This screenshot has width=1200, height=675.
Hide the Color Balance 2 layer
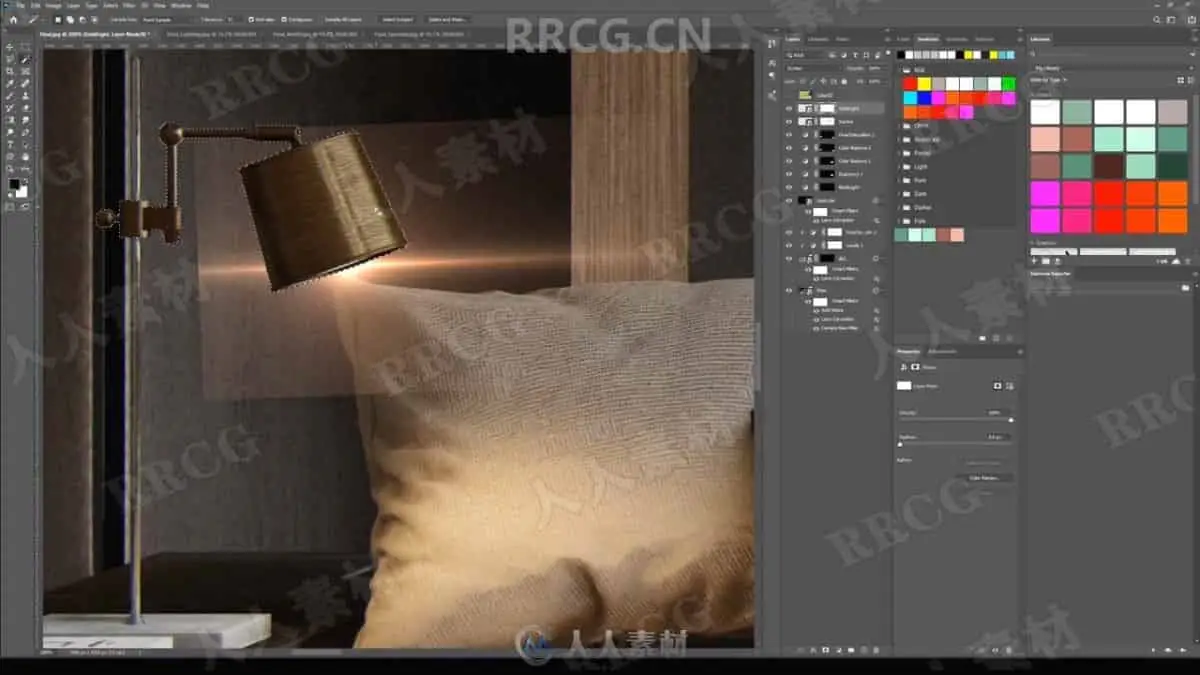pyautogui.click(x=789, y=148)
